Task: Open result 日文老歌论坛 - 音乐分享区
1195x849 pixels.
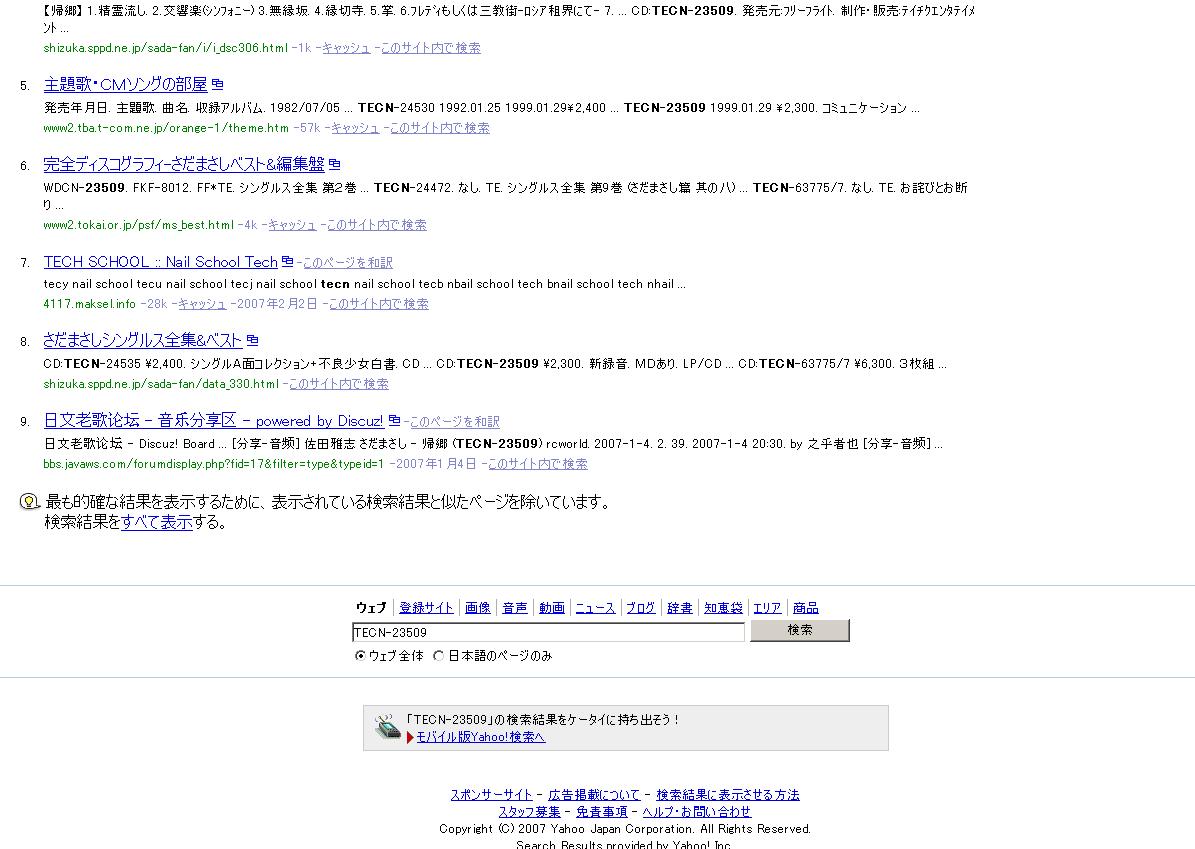Action: (x=214, y=421)
